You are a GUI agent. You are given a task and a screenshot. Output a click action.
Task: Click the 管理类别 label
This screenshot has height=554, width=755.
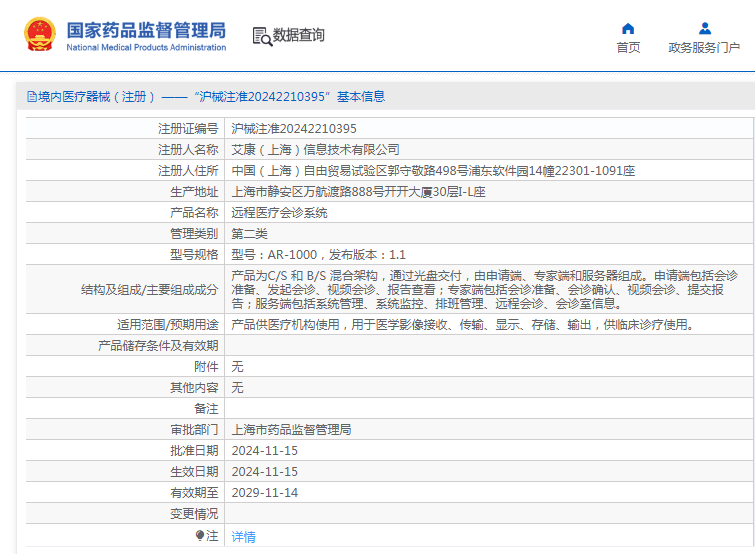194,233
